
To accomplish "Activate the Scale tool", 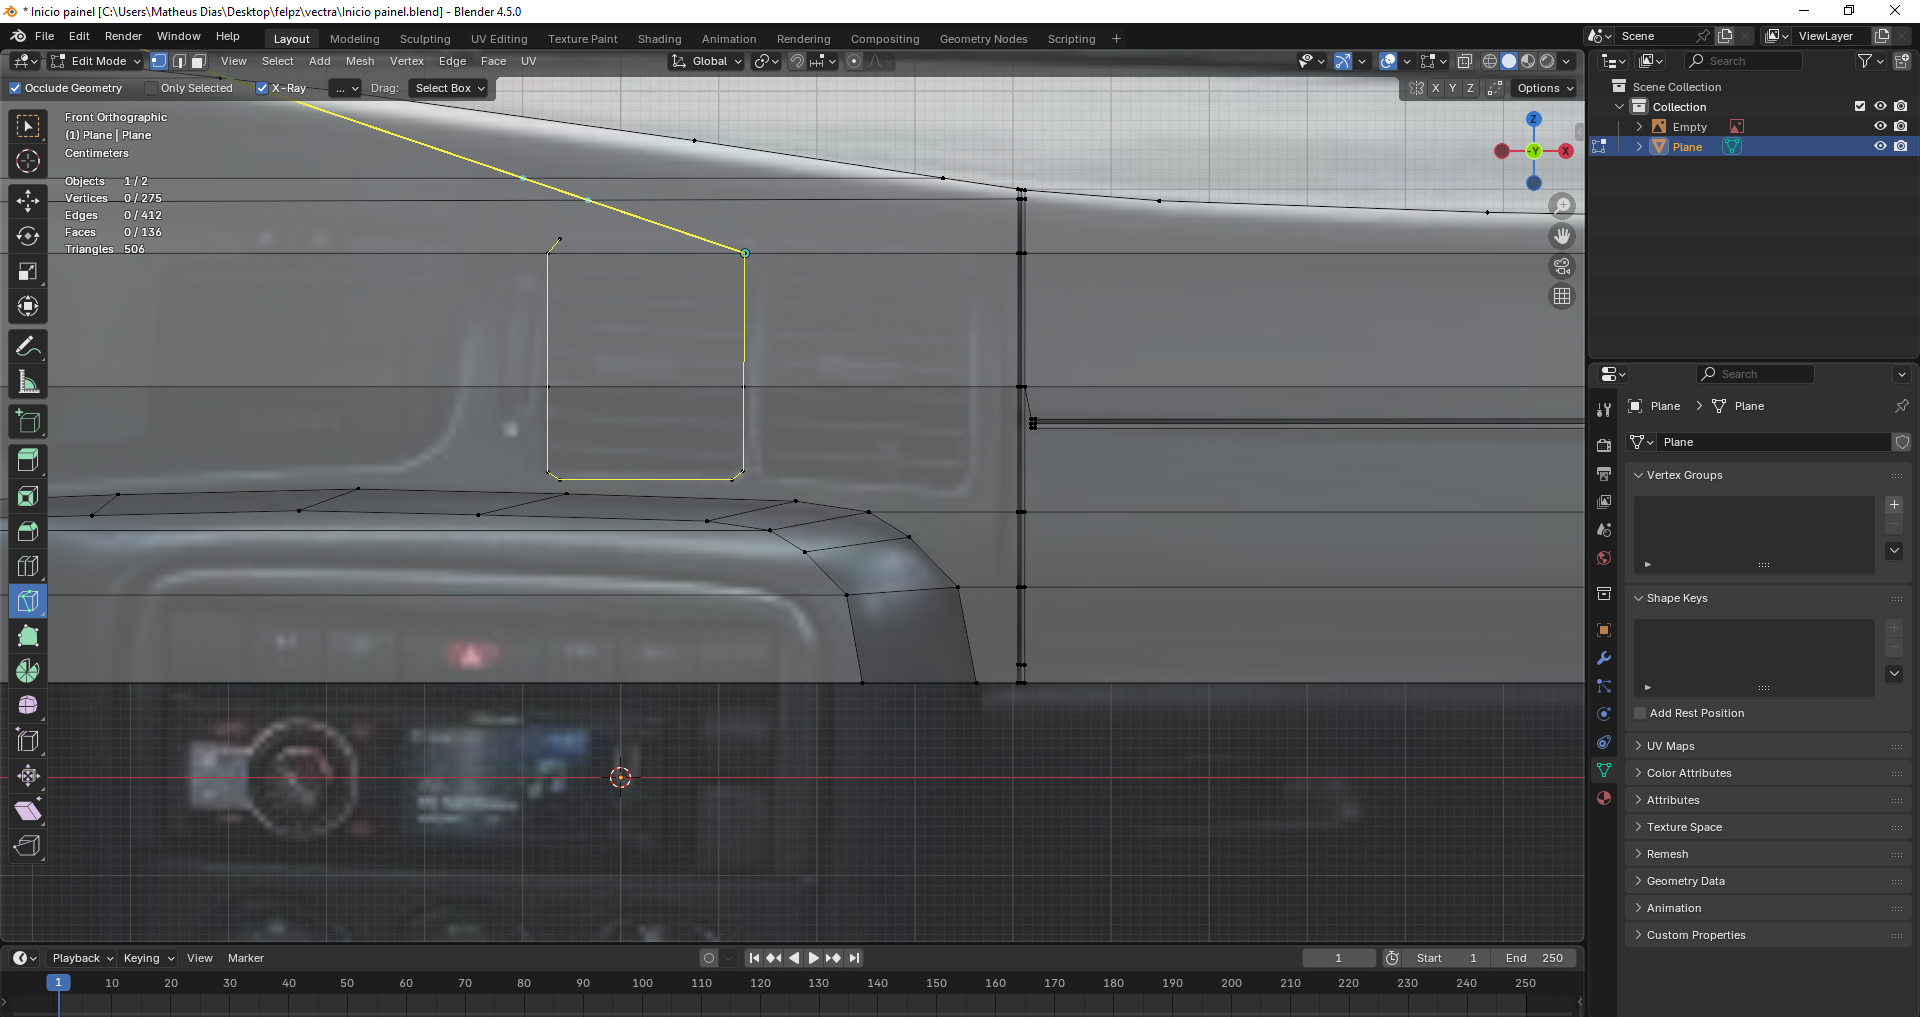I will click(28, 271).
